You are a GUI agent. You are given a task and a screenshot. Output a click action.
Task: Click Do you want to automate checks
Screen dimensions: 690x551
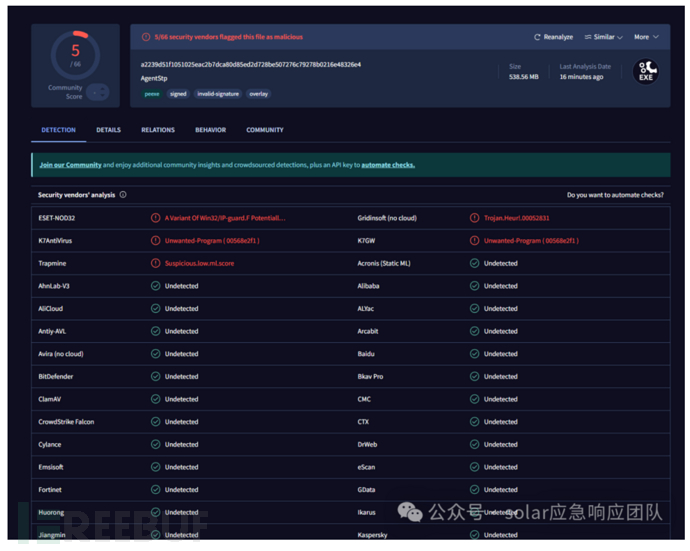(615, 195)
